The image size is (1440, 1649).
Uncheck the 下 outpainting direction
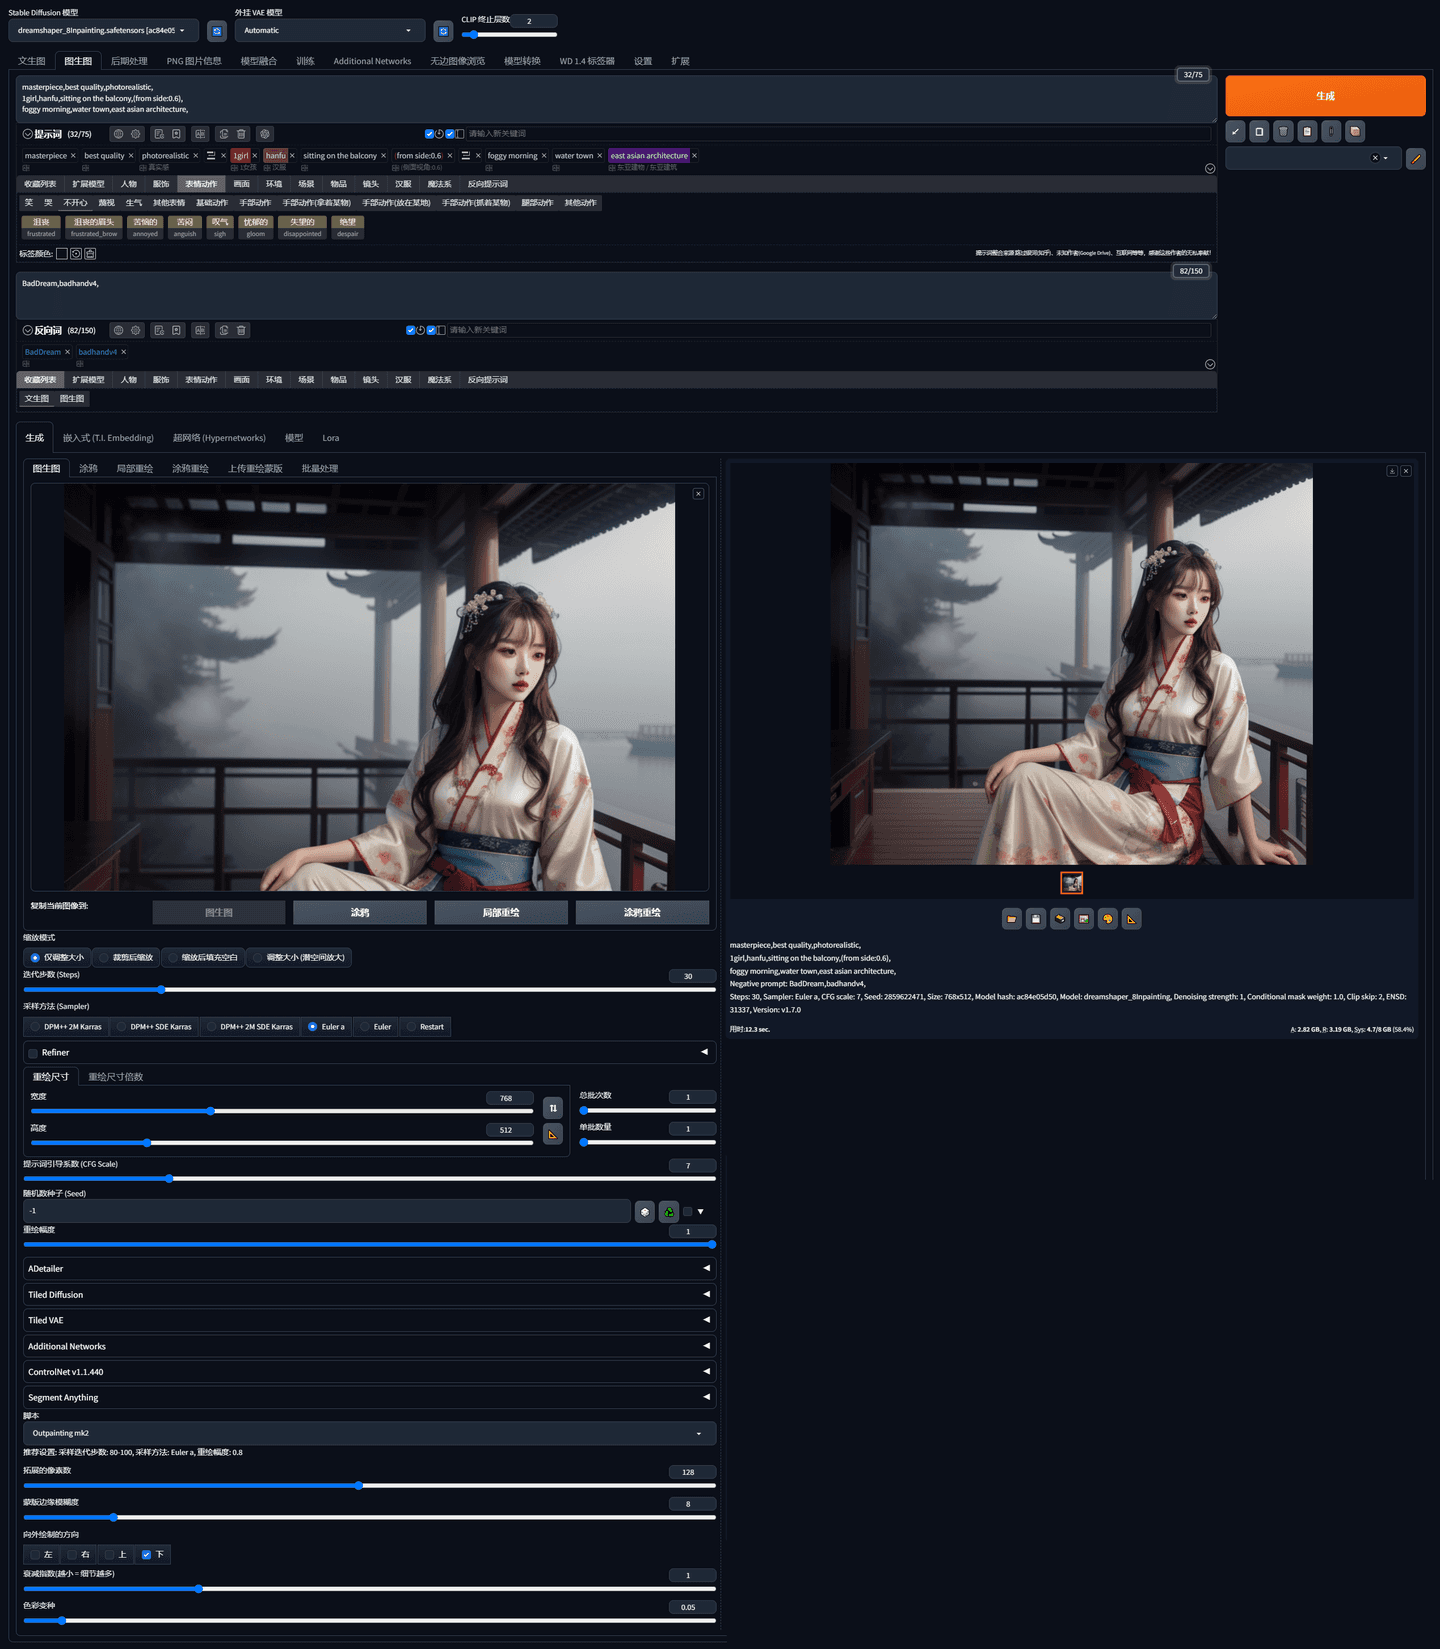tap(146, 1554)
